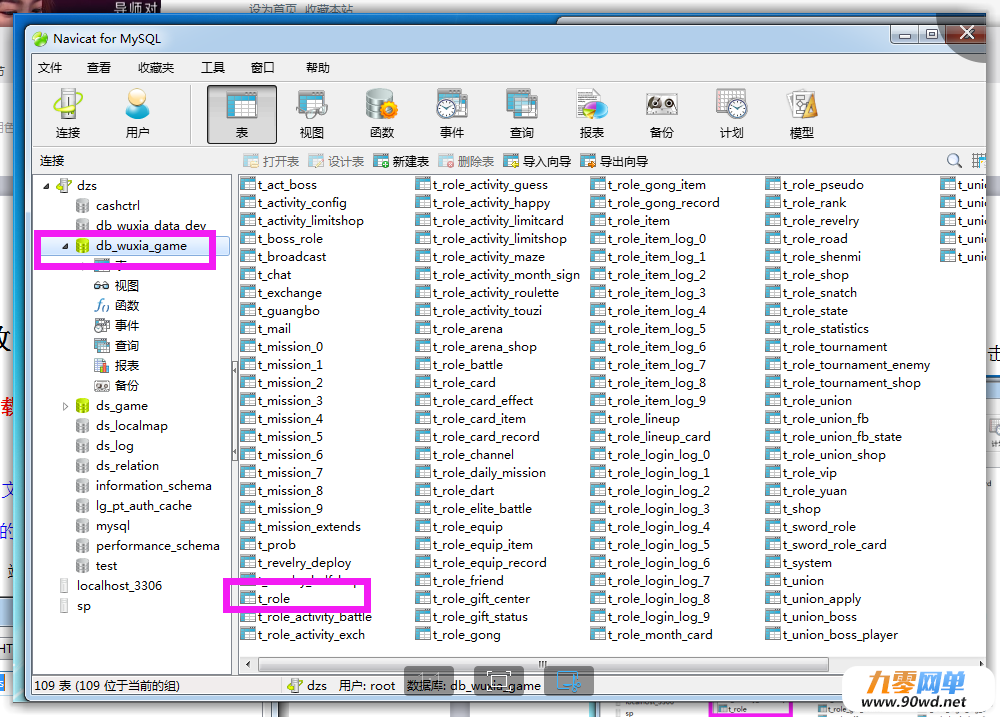Open the 计划 schedule toolbar icon
This screenshot has width=1000, height=717.
732,114
